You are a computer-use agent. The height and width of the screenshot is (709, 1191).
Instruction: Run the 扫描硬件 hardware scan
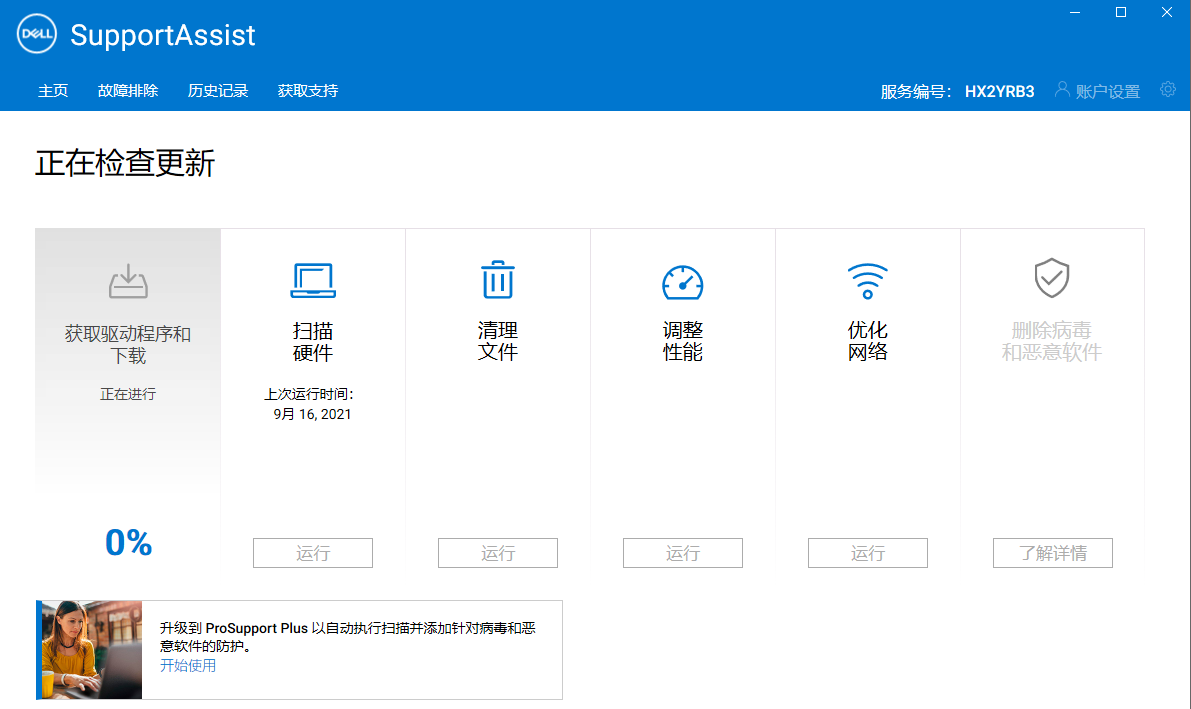click(313, 553)
